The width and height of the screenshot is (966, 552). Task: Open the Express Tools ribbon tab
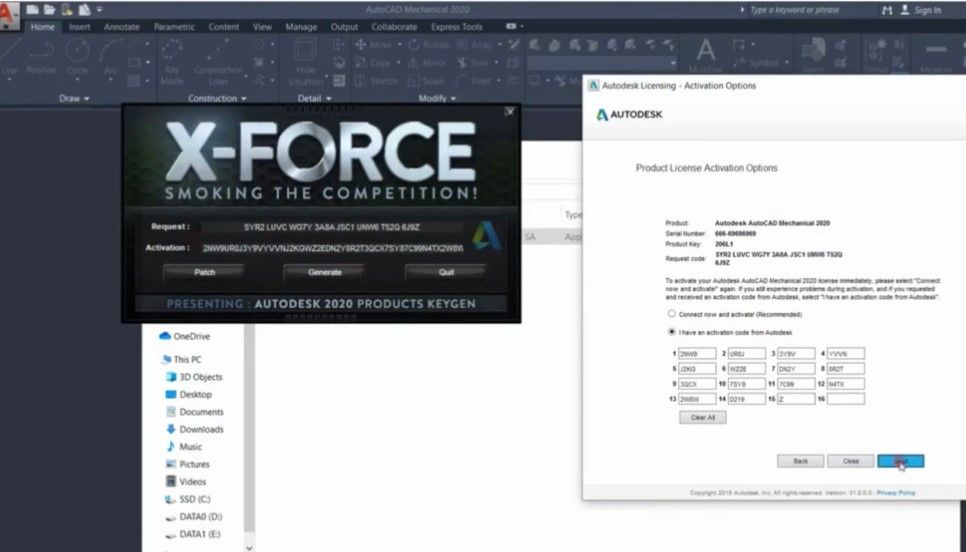tap(457, 27)
